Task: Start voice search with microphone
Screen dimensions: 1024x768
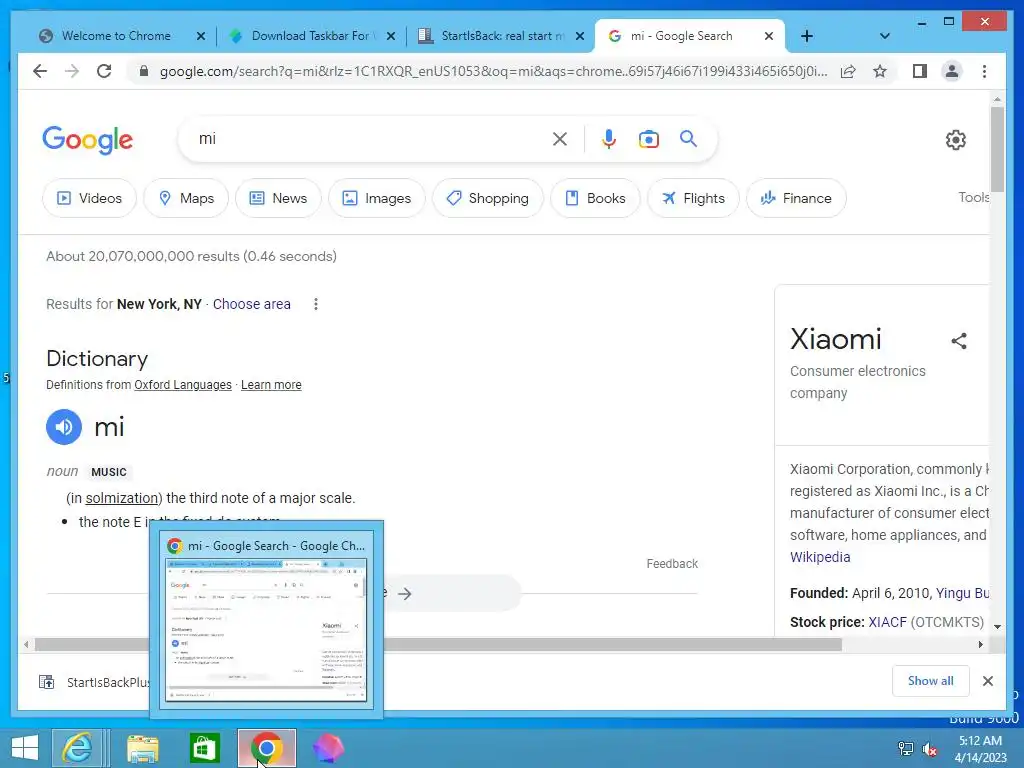Action: point(609,139)
